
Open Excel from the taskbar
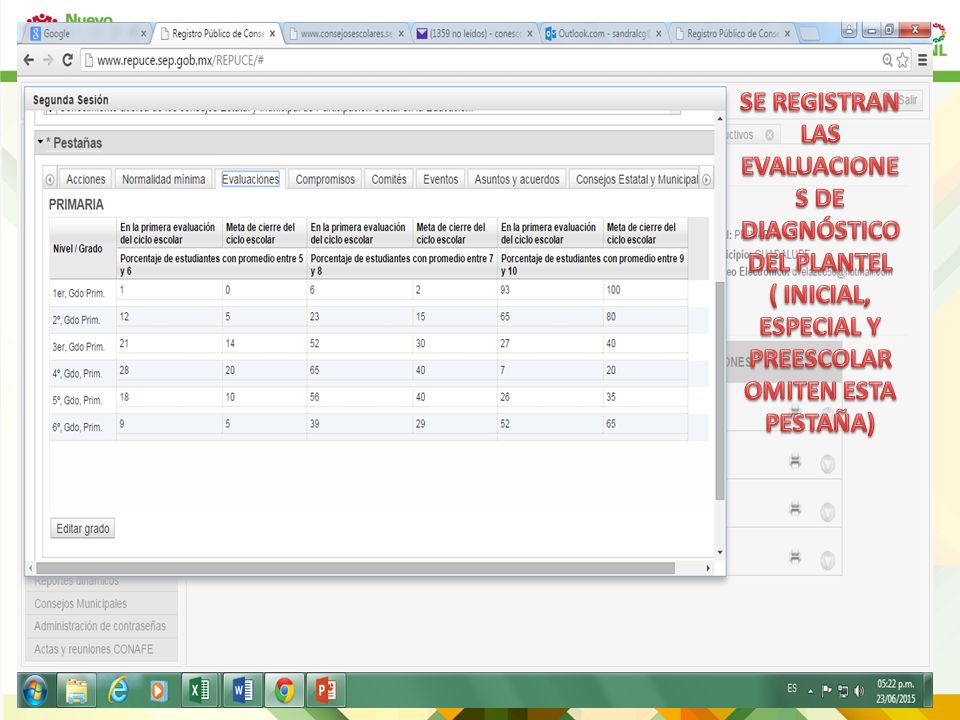200,691
